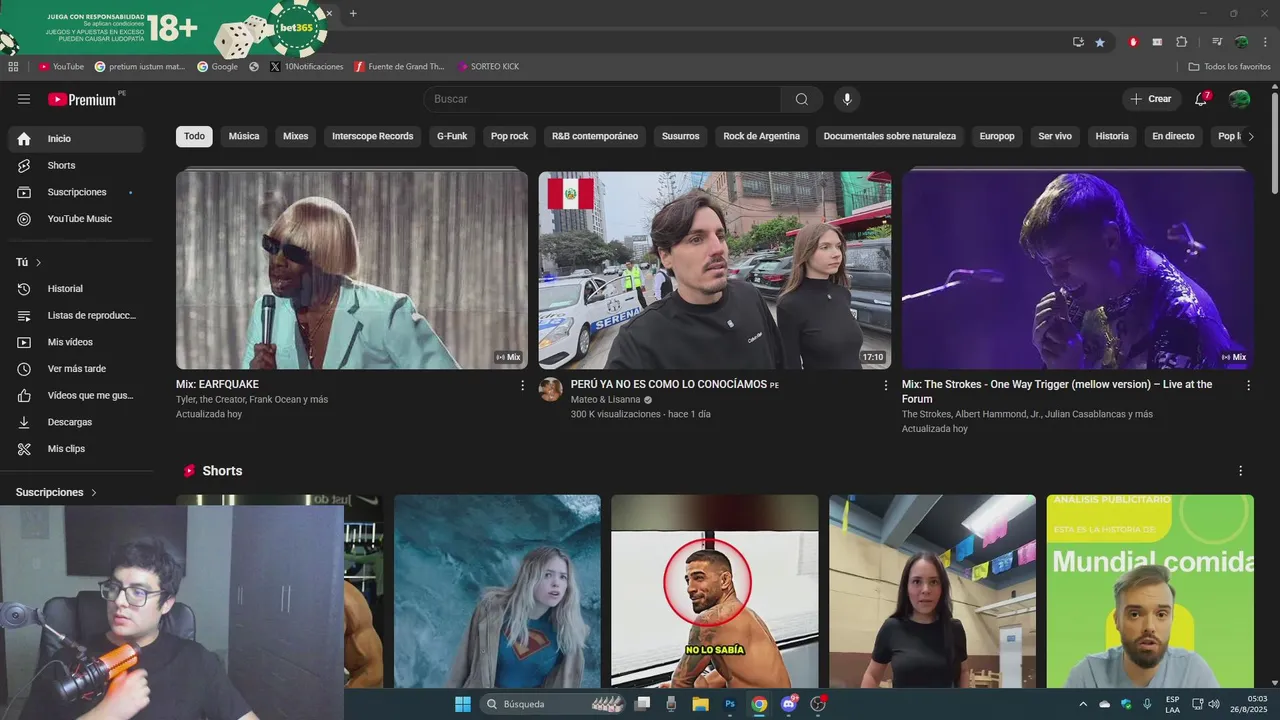Open Shorts from the sidebar
The image size is (1280, 720).
(x=76, y=165)
